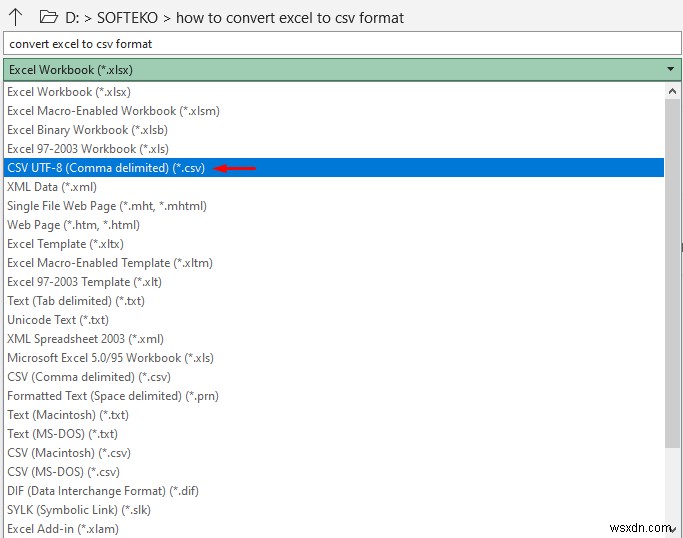The width and height of the screenshot is (683, 538).
Task: Choose Excel Template (*.xltx)
Action: (x=334, y=244)
